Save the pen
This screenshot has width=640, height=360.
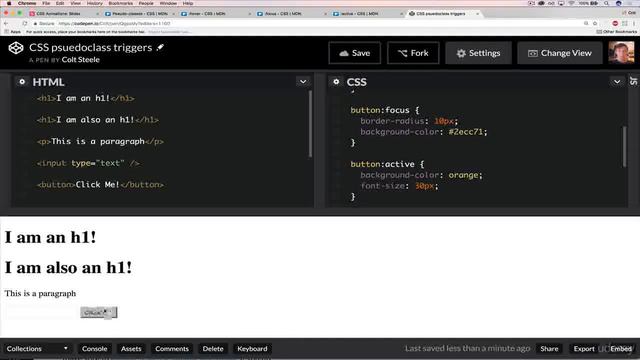pyautogui.click(x=355, y=53)
